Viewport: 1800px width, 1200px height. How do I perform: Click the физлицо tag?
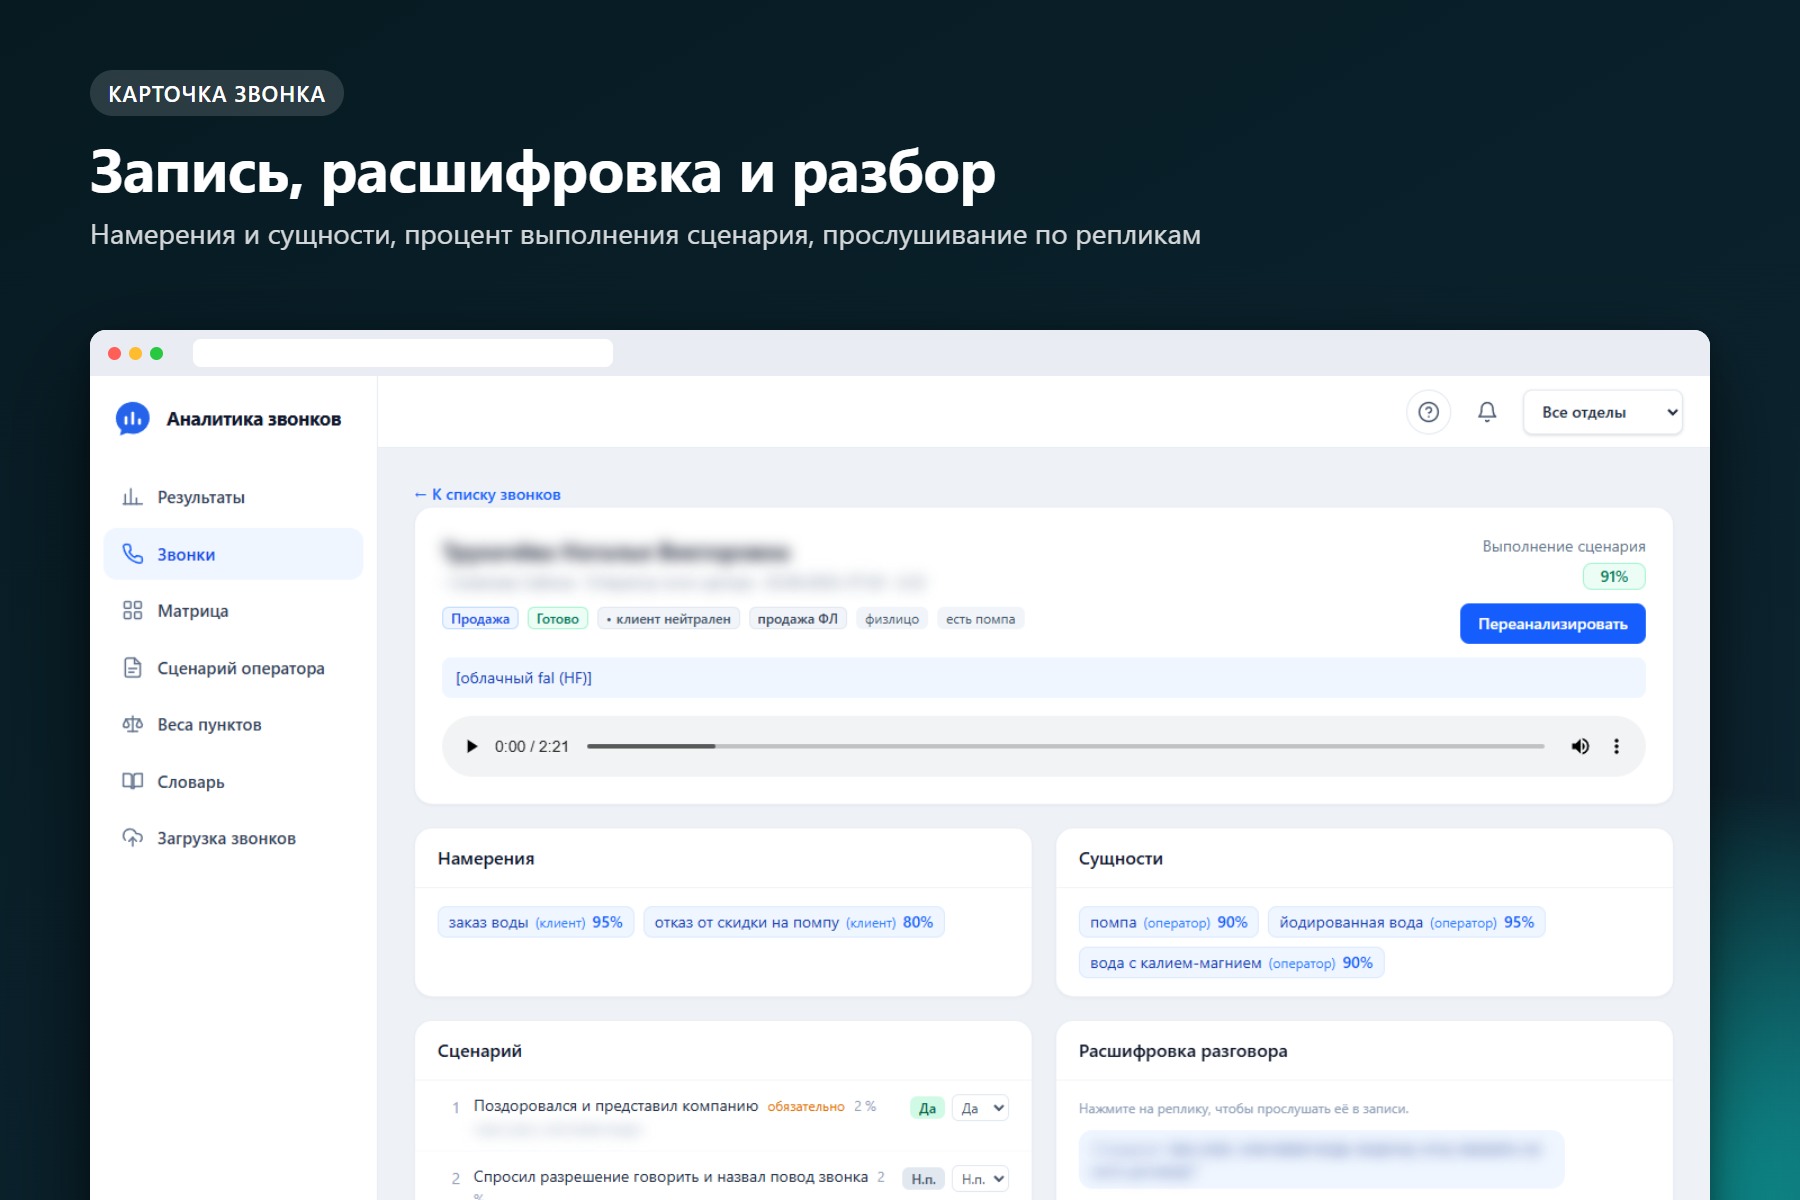[892, 619]
